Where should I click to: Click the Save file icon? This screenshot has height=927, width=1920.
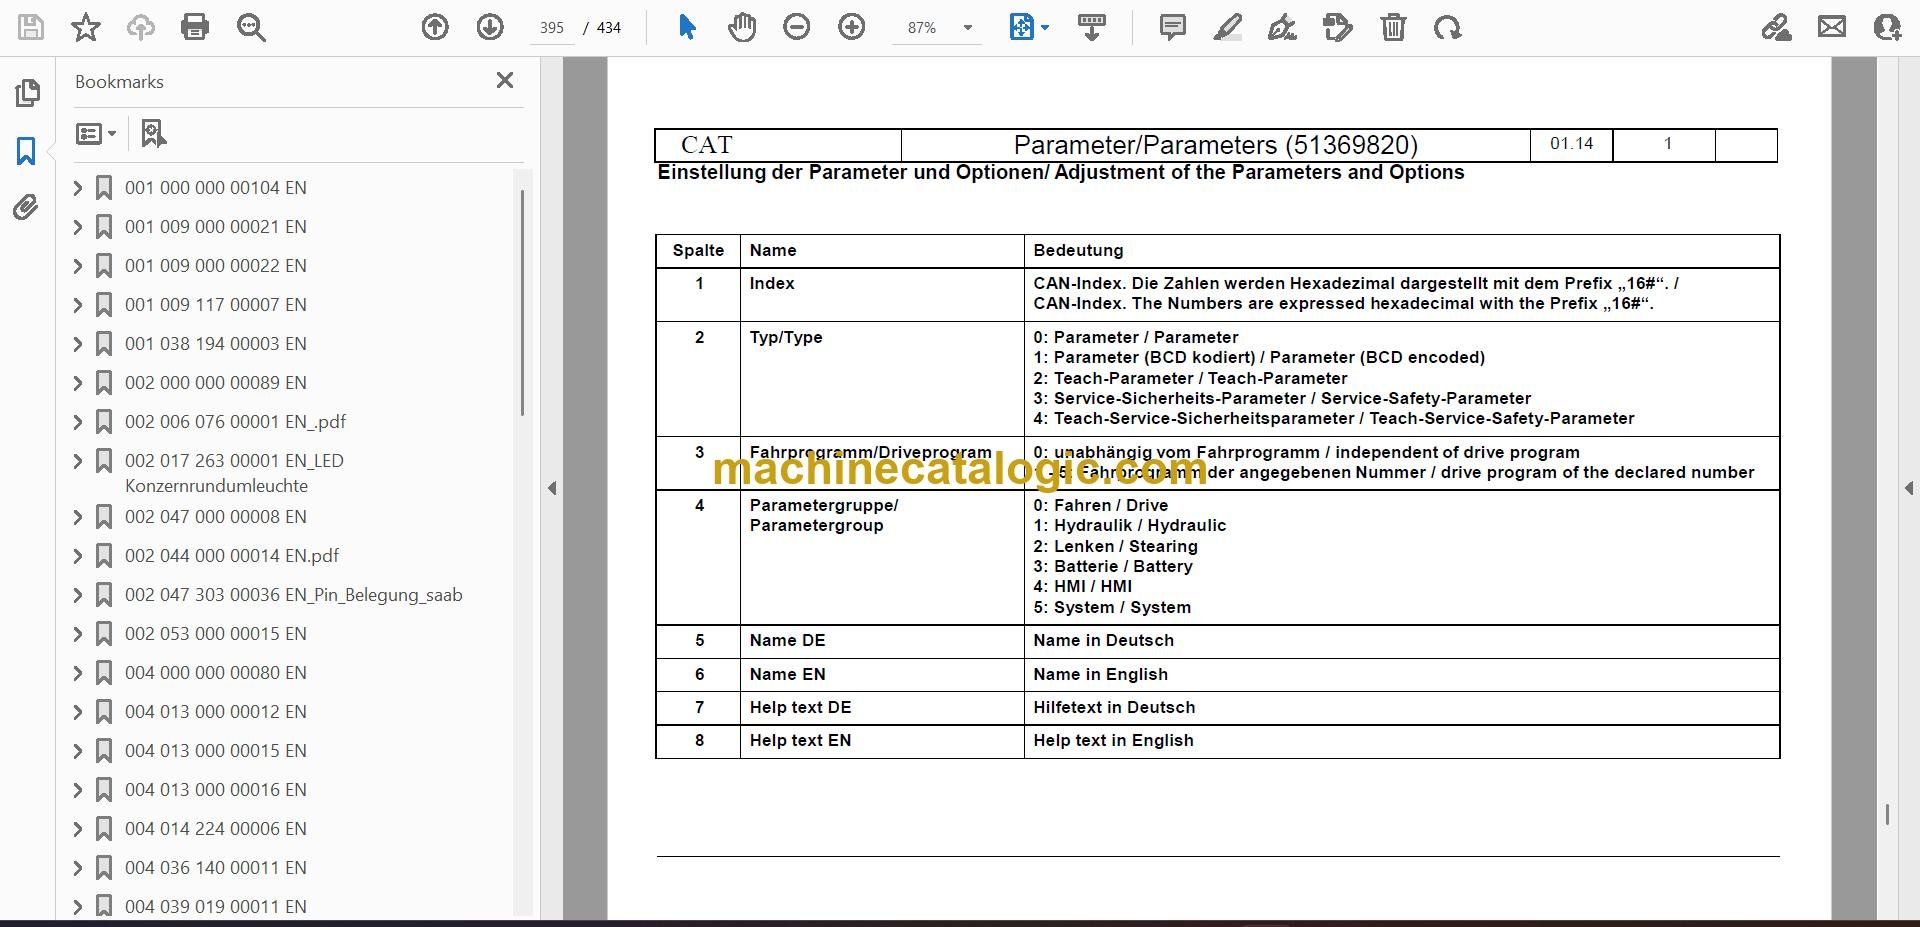pos(31,27)
